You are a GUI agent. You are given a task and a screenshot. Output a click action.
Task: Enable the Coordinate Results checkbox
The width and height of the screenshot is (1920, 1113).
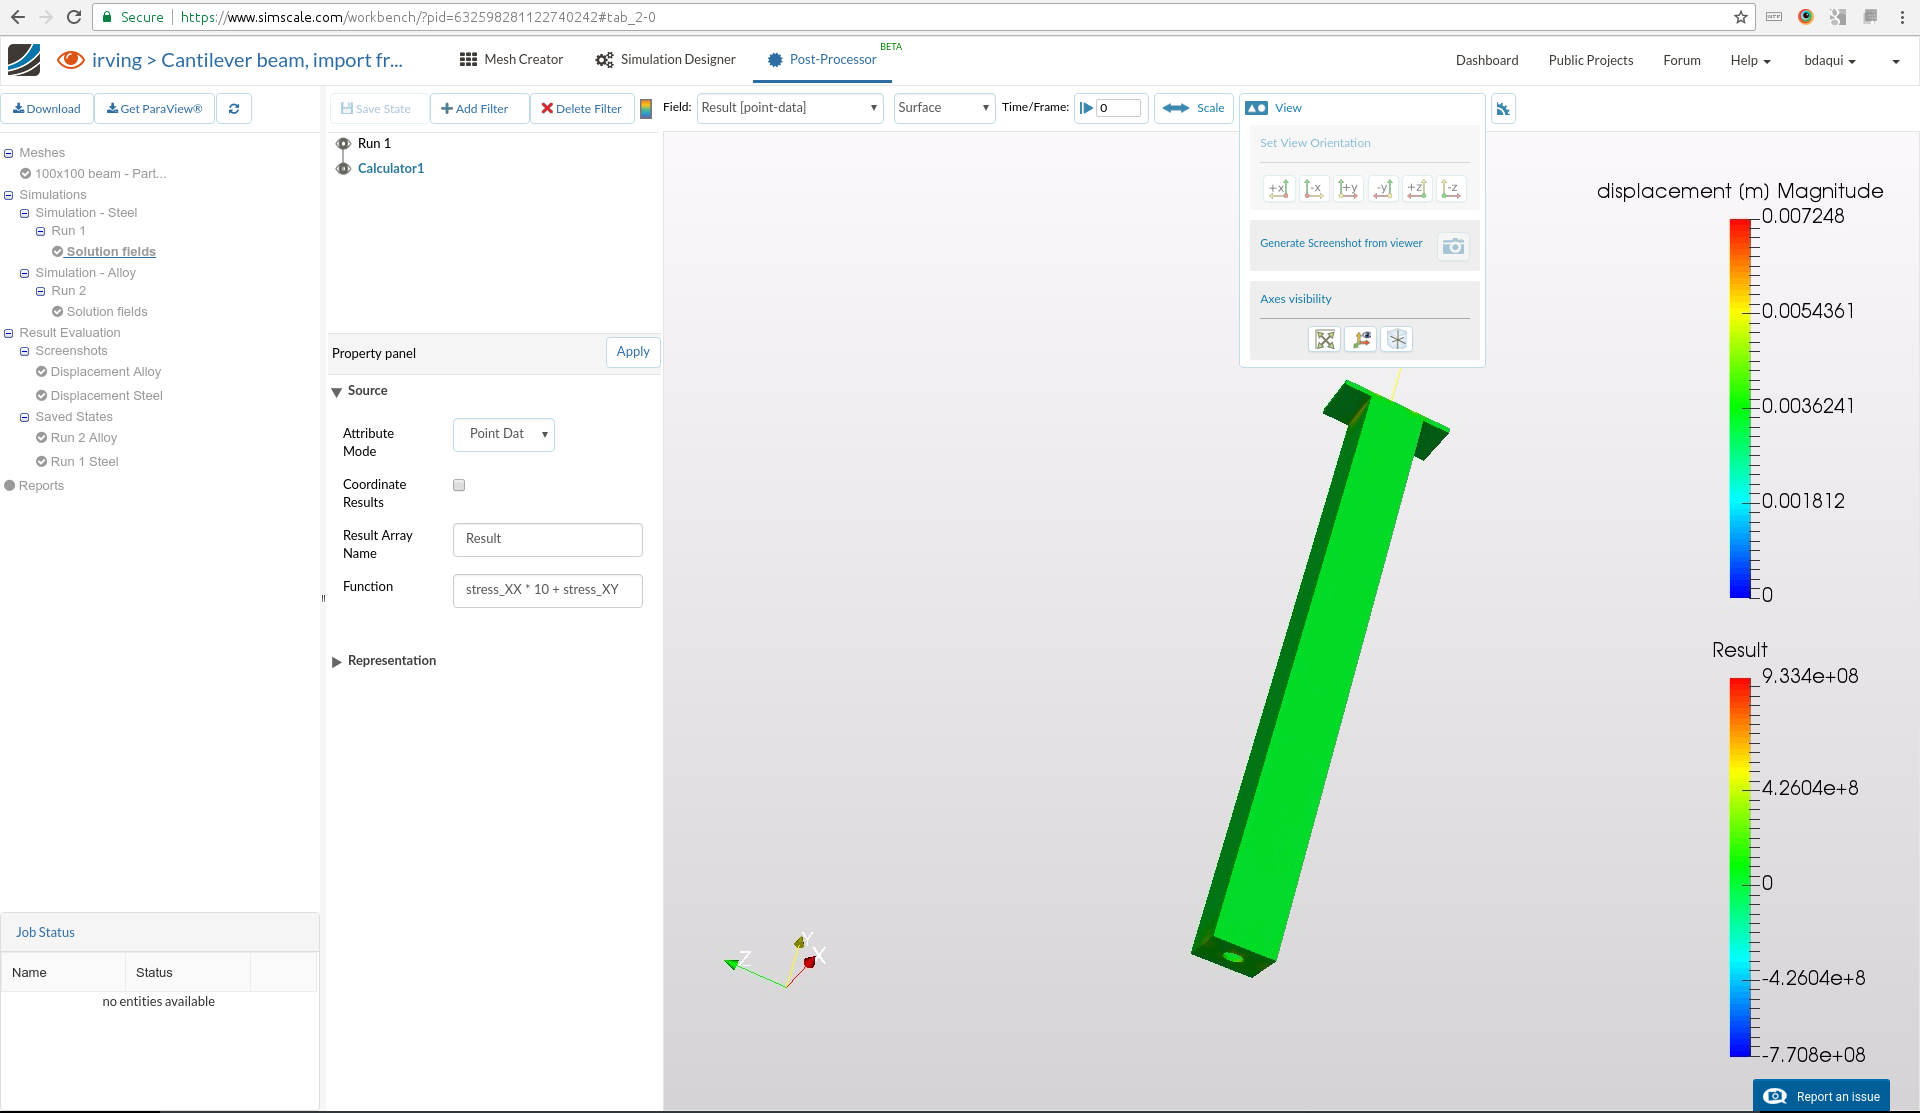click(459, 485)
